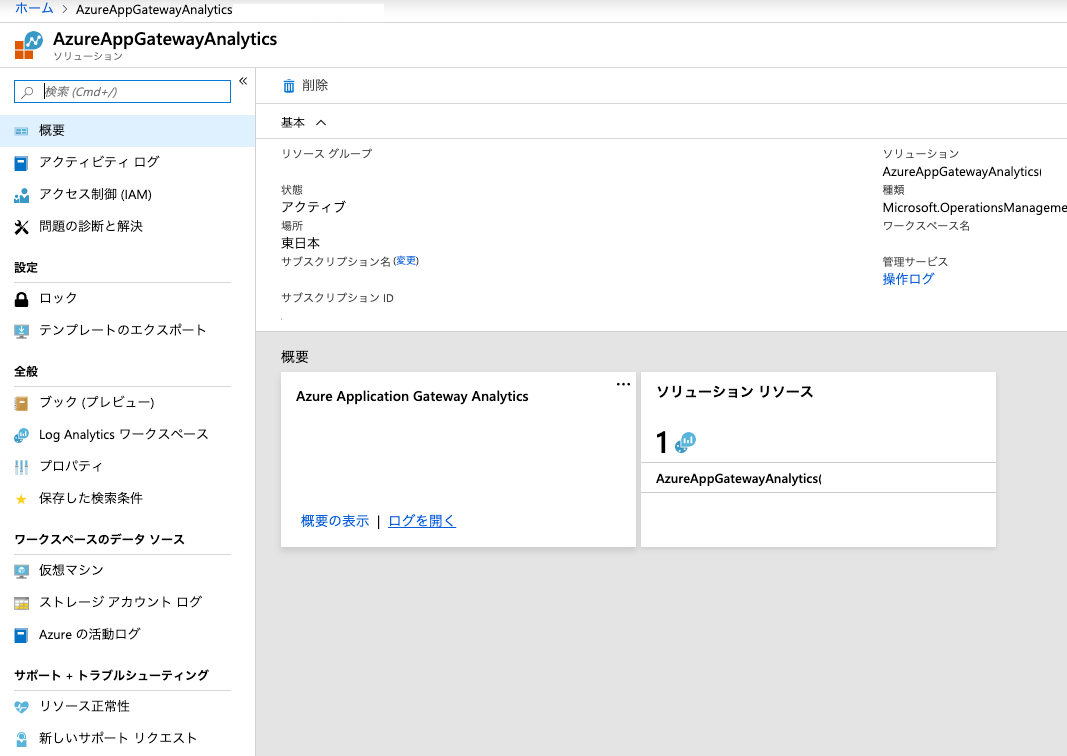Click the 変更 subscription link

click(x=406, y=261)
